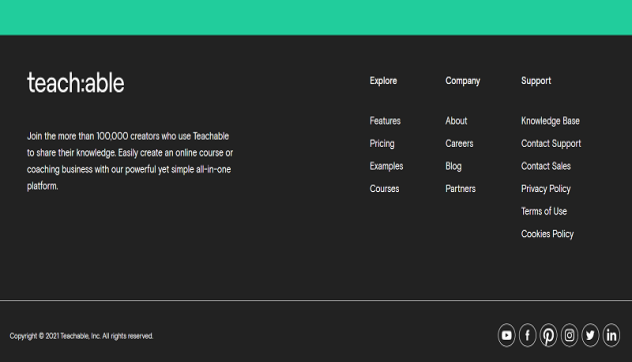Open the Blog link
The width and height of the screenshot is (632, 362).
tap(453, 166)
